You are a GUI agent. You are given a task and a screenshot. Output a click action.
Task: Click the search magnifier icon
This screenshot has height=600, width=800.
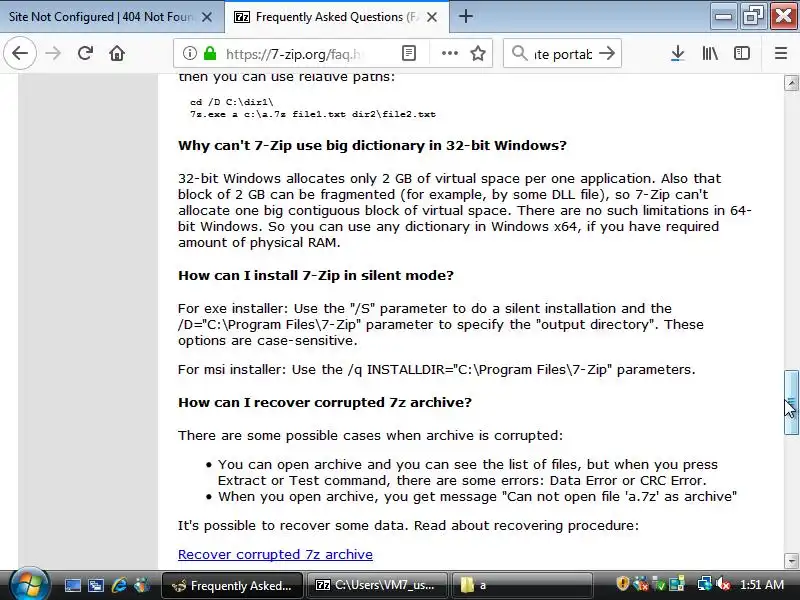(x=519, y=53)
